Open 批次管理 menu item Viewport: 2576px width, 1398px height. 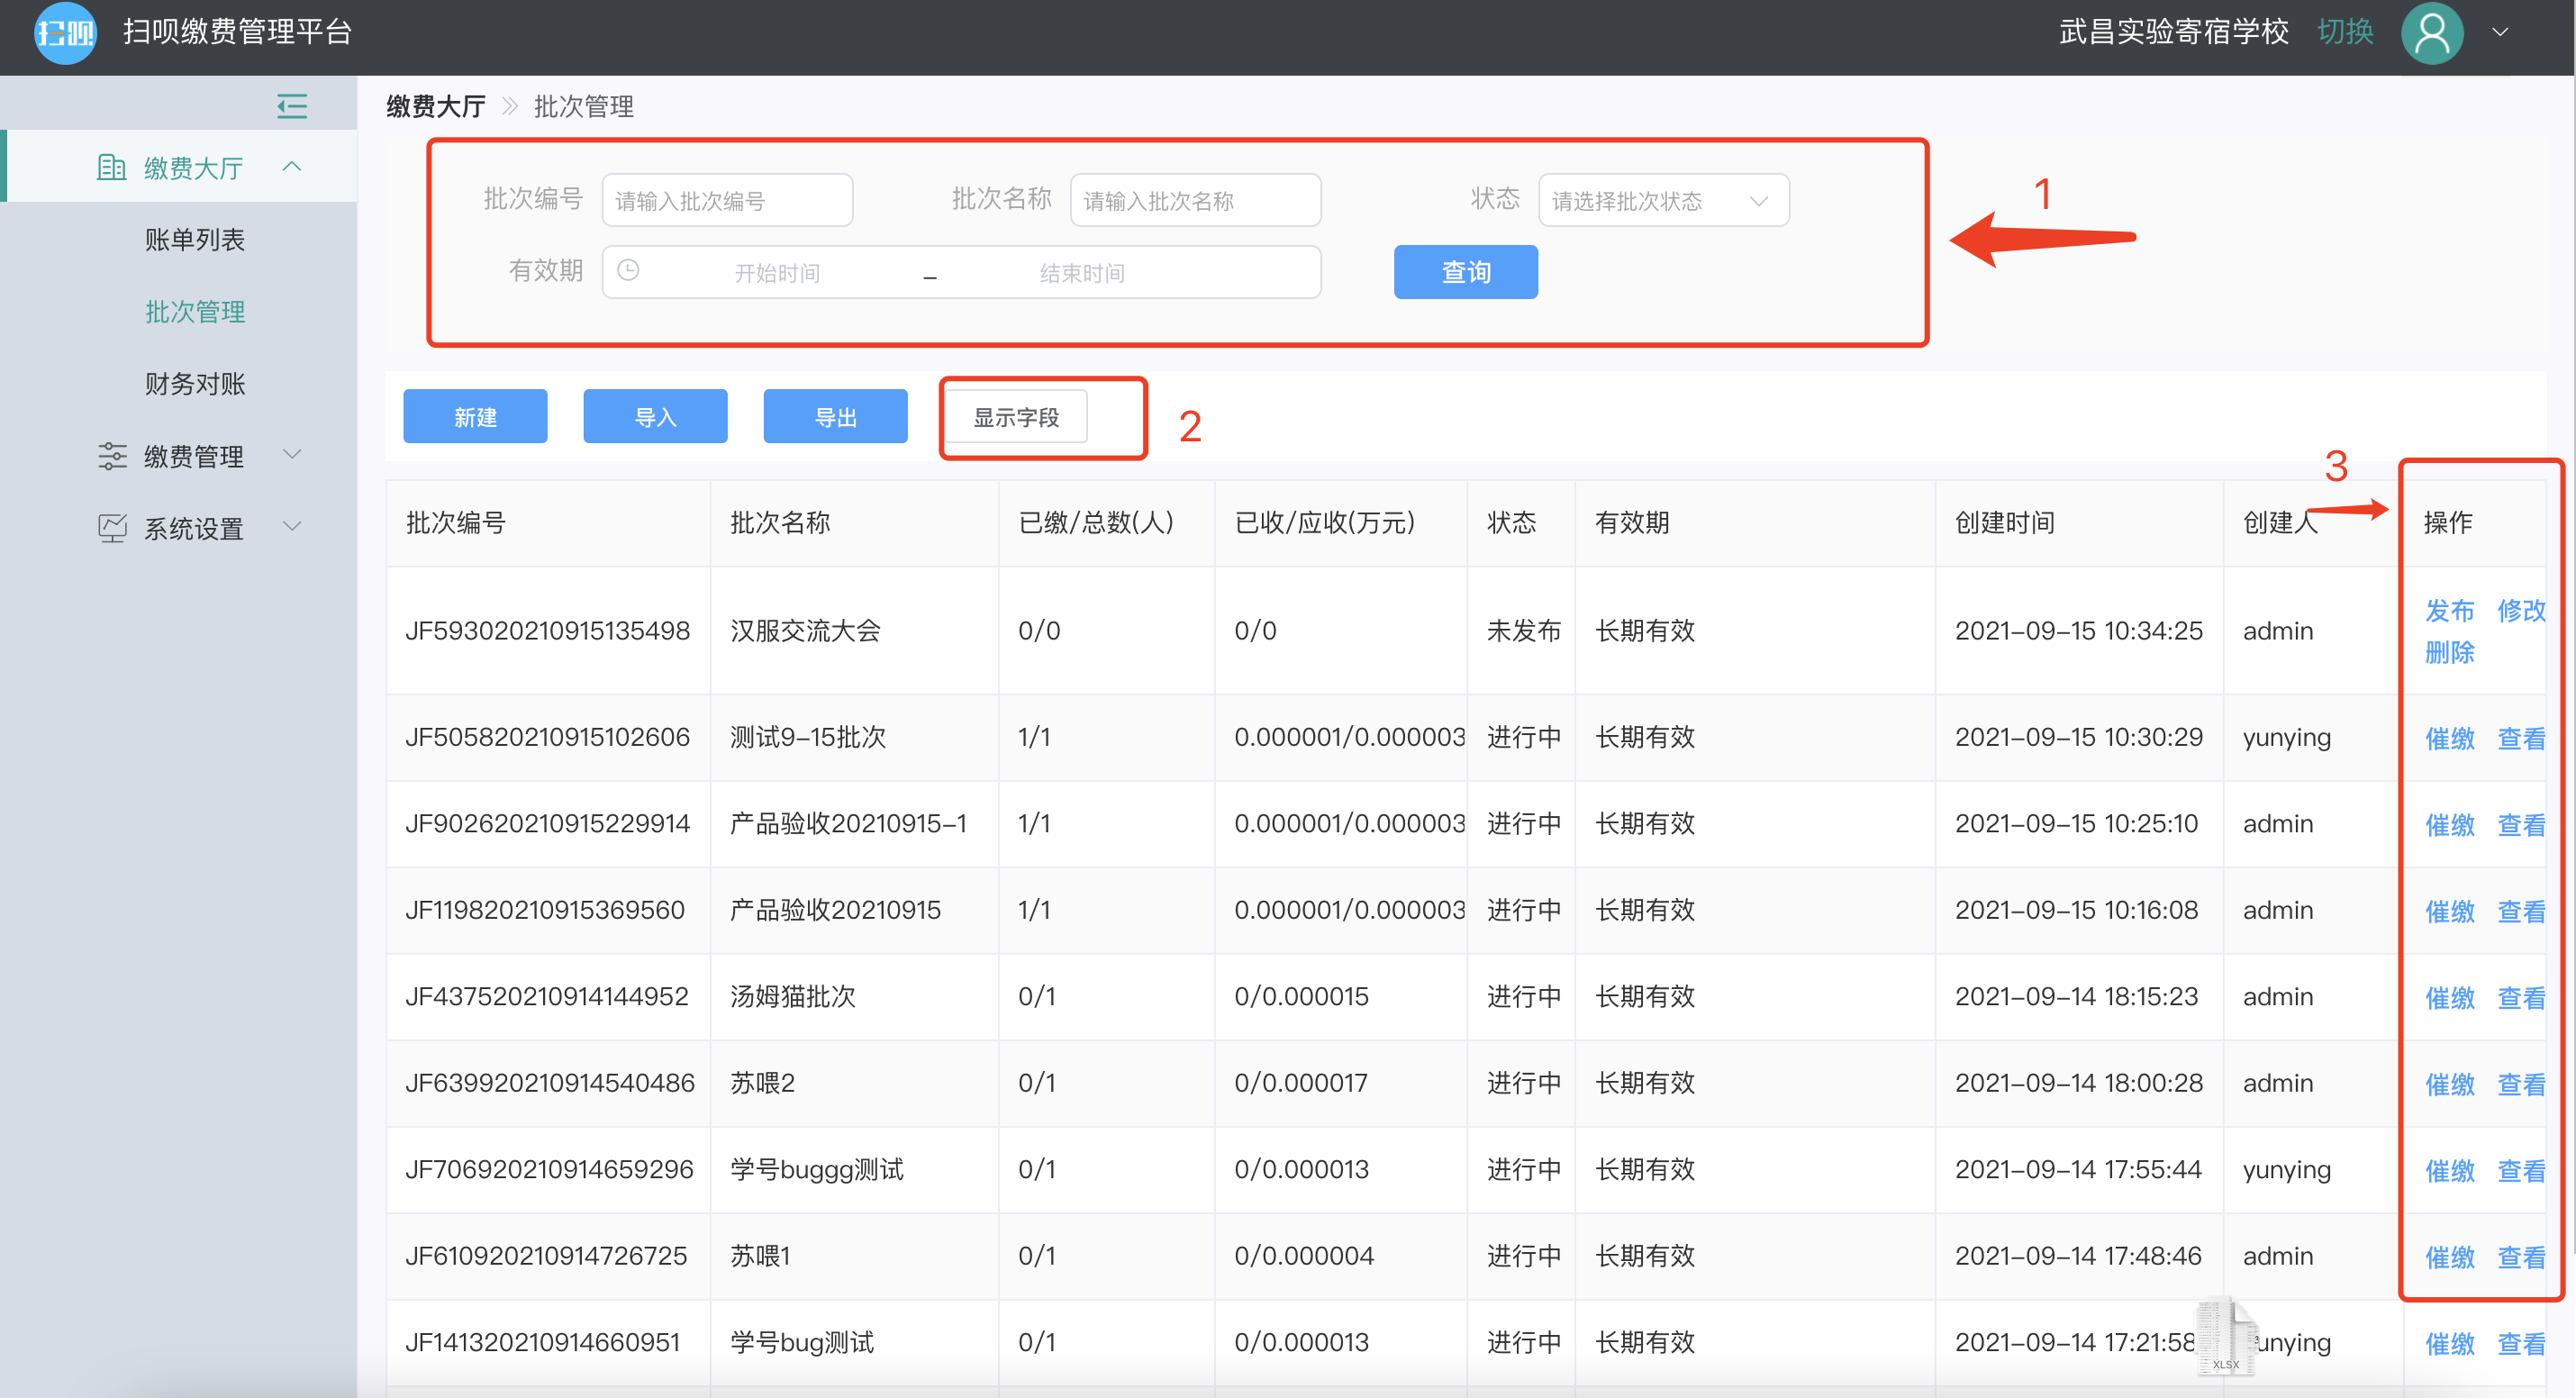[x=195, y=312]
